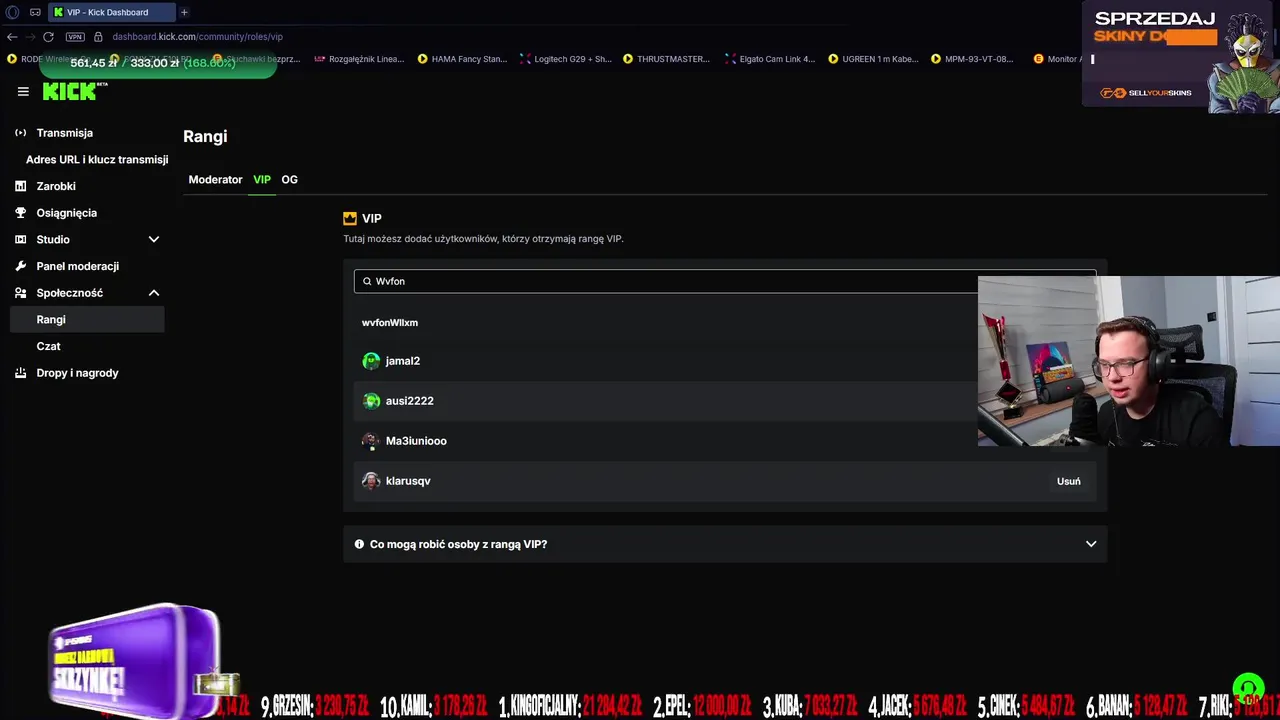Click Studio monitor icon
Viewport: 1280px width, 720px height.
pyautogui.click(x=21, y=240)
